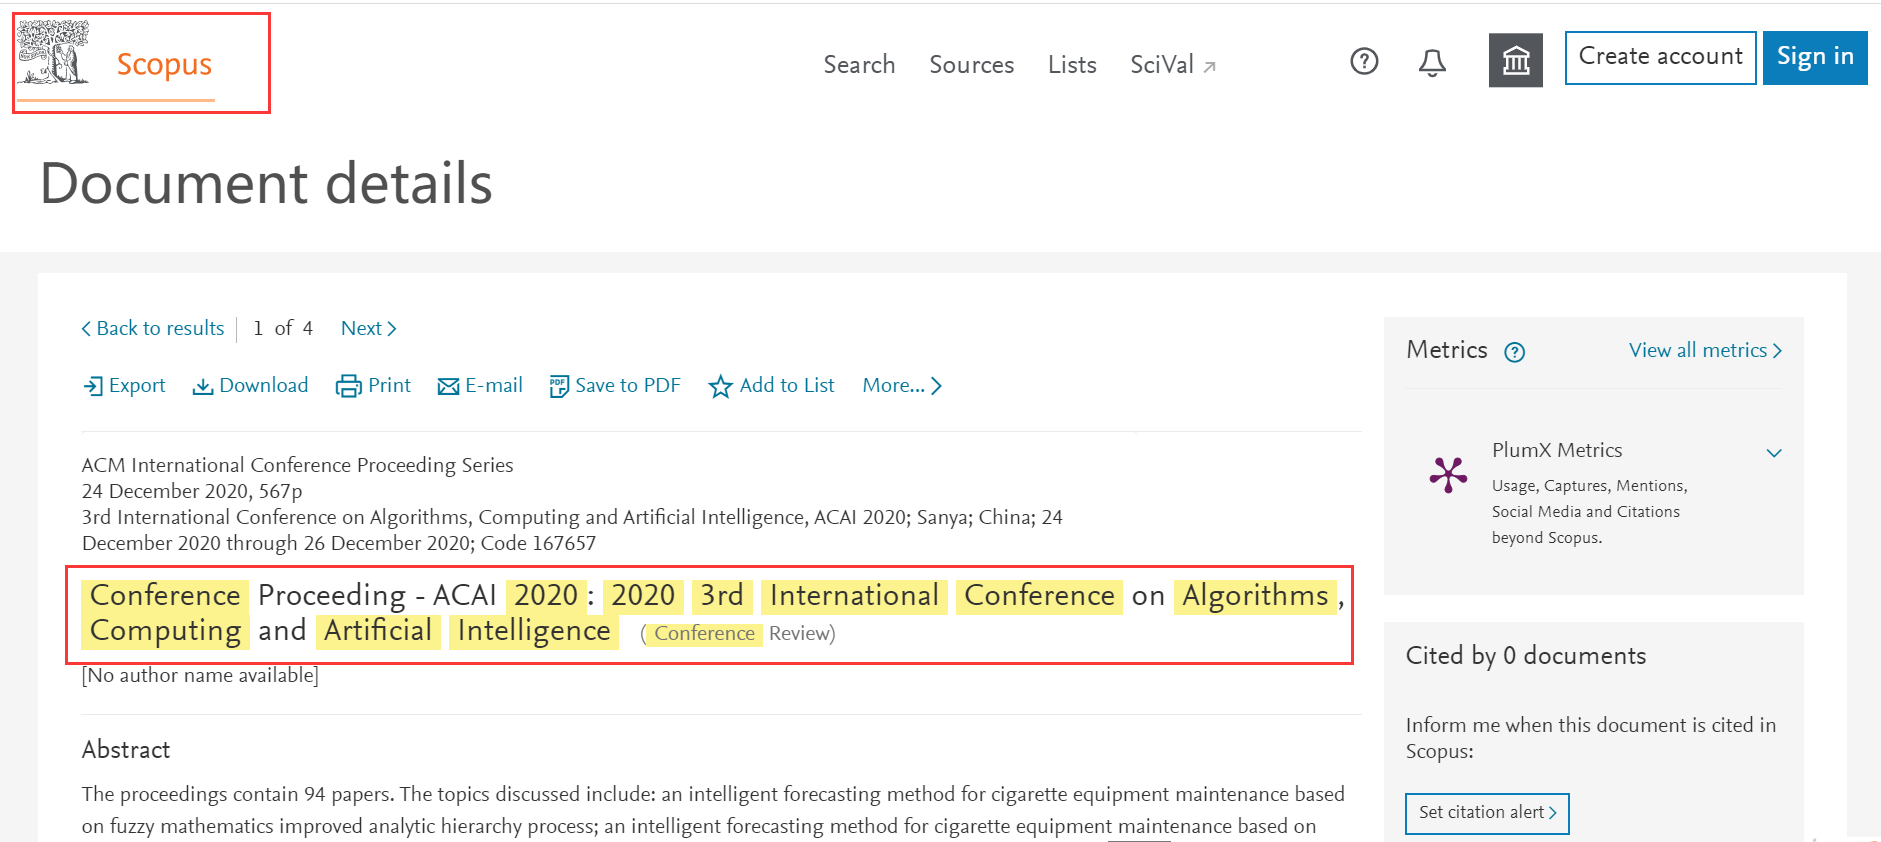Click the Add to List star icon
The height and width of the screenshot is (842, 1881).
[x=720, y=386]
